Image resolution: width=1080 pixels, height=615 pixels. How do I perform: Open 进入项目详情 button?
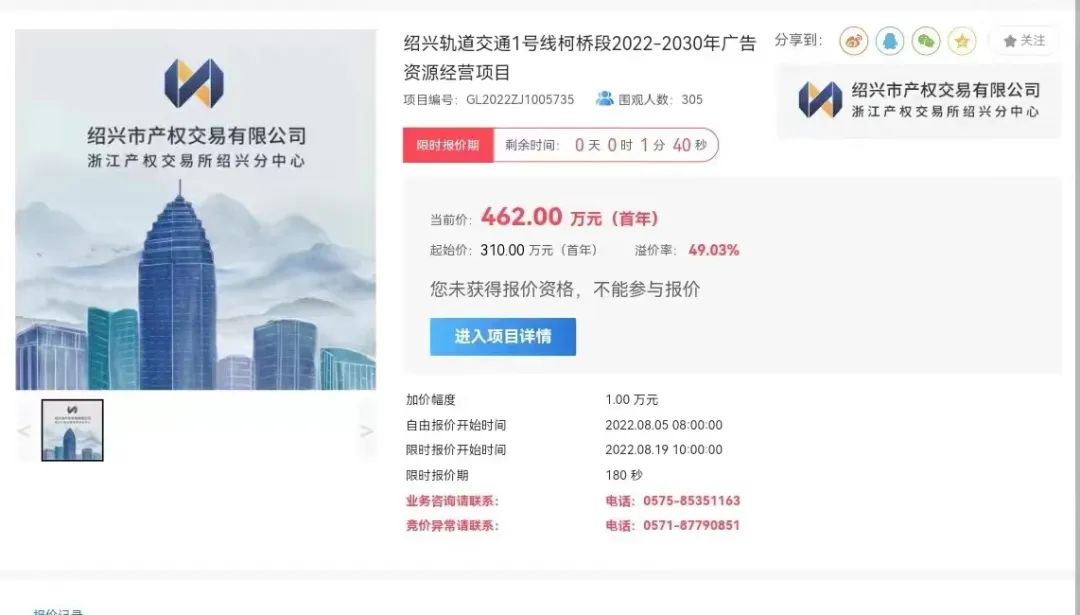(503, 337)
